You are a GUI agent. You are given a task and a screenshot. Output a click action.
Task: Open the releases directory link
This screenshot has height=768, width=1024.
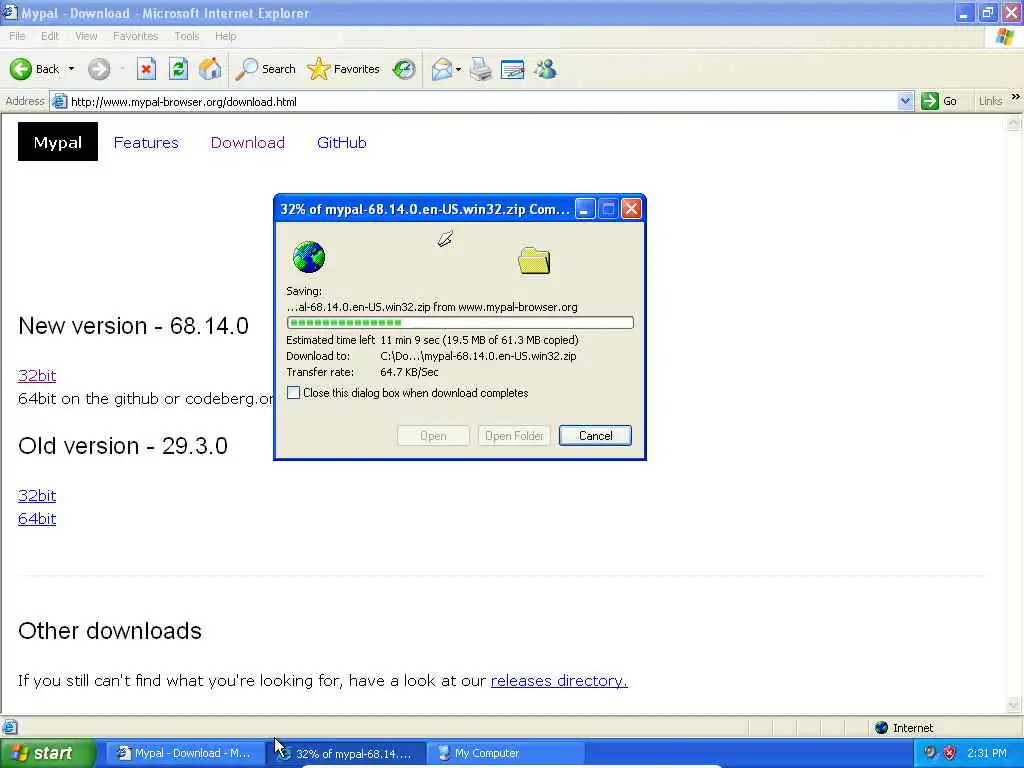coord(559,680)
